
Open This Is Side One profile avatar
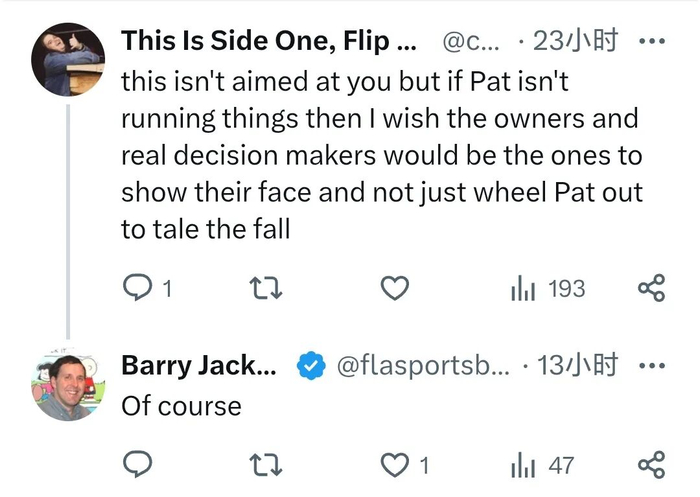[67, 59]
